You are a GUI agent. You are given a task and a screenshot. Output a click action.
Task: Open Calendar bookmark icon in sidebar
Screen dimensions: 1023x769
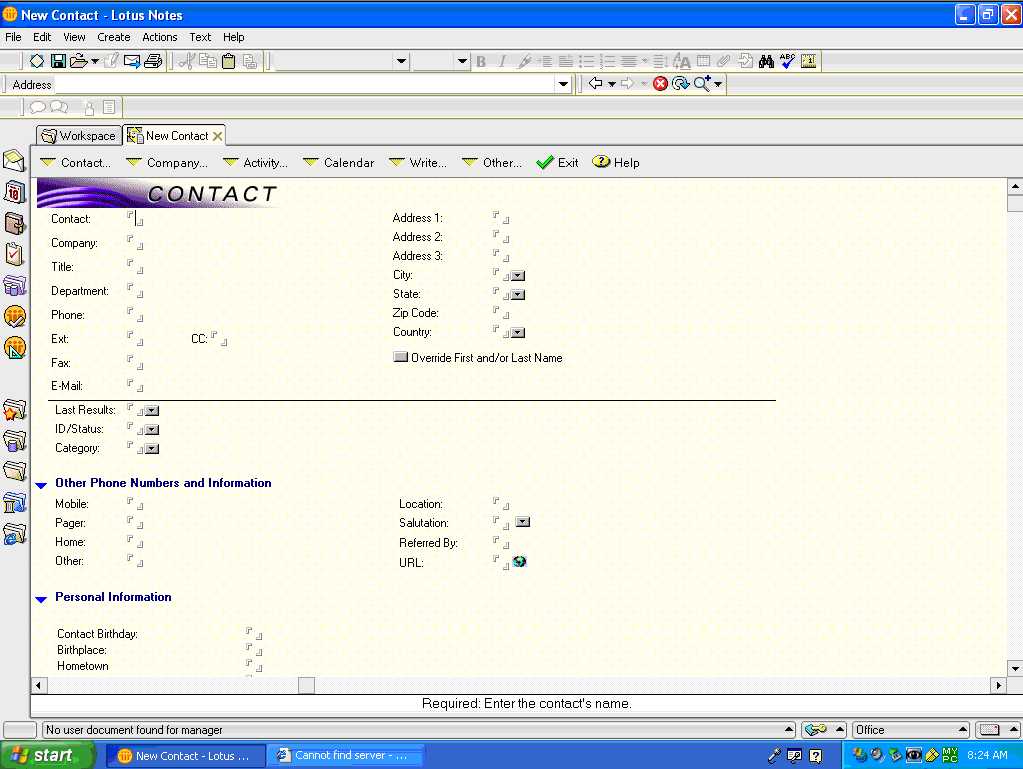14,192
